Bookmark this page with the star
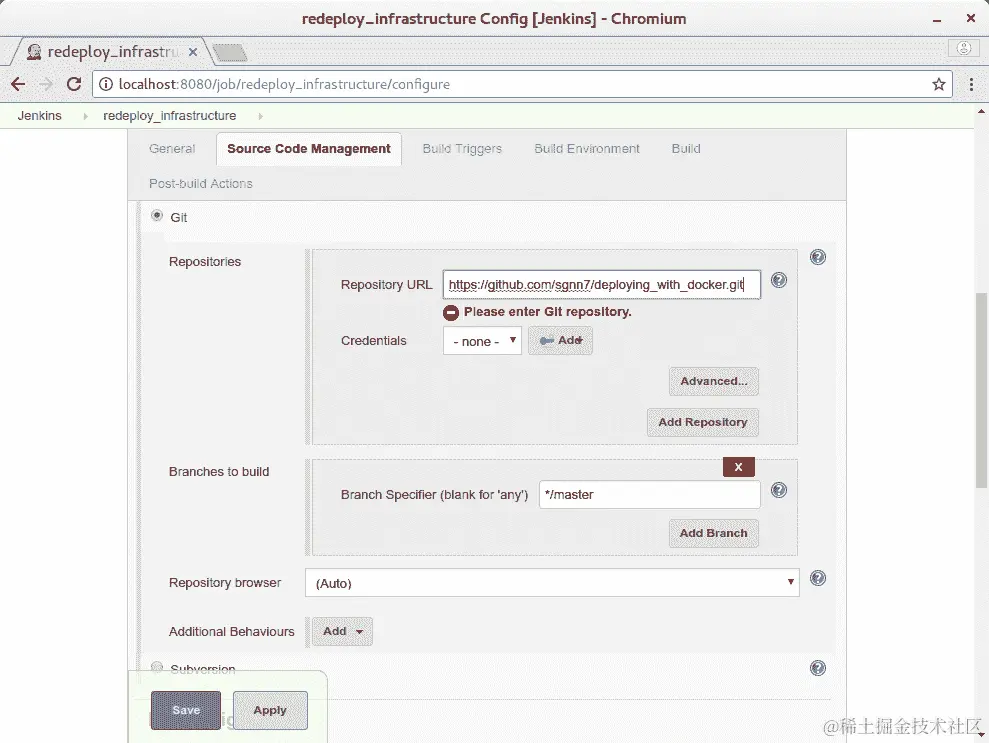 pos(939,84)
